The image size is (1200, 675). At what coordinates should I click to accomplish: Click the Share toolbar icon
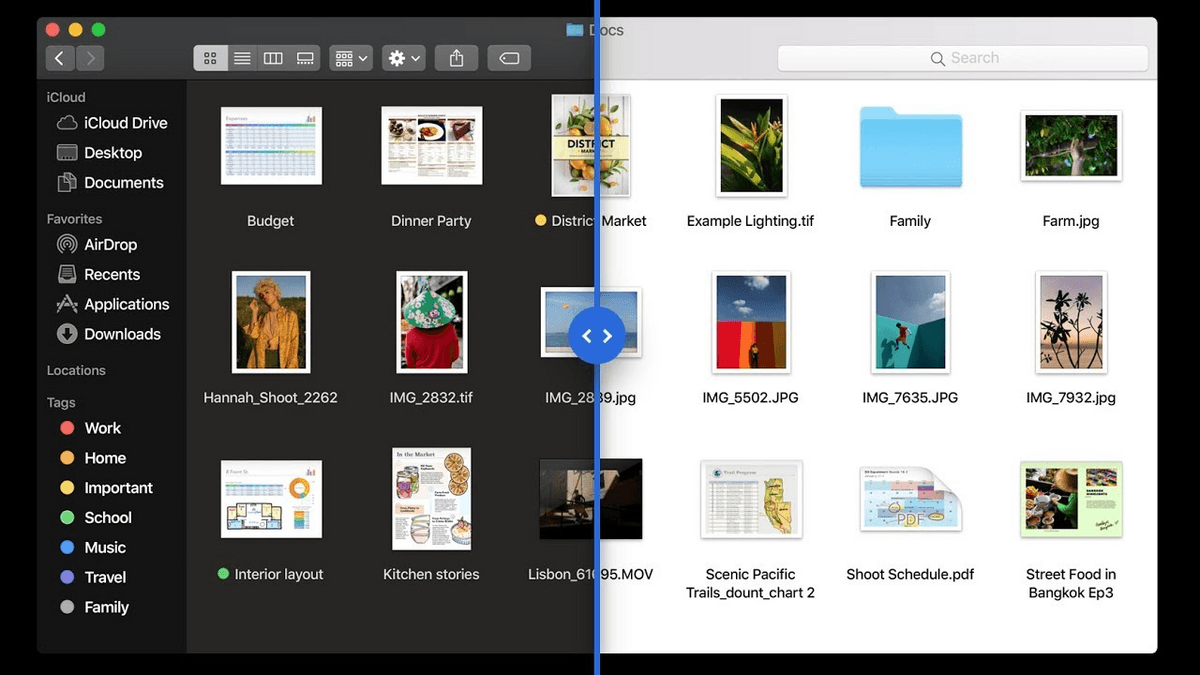pyautogui.click(x=456, y=58)
